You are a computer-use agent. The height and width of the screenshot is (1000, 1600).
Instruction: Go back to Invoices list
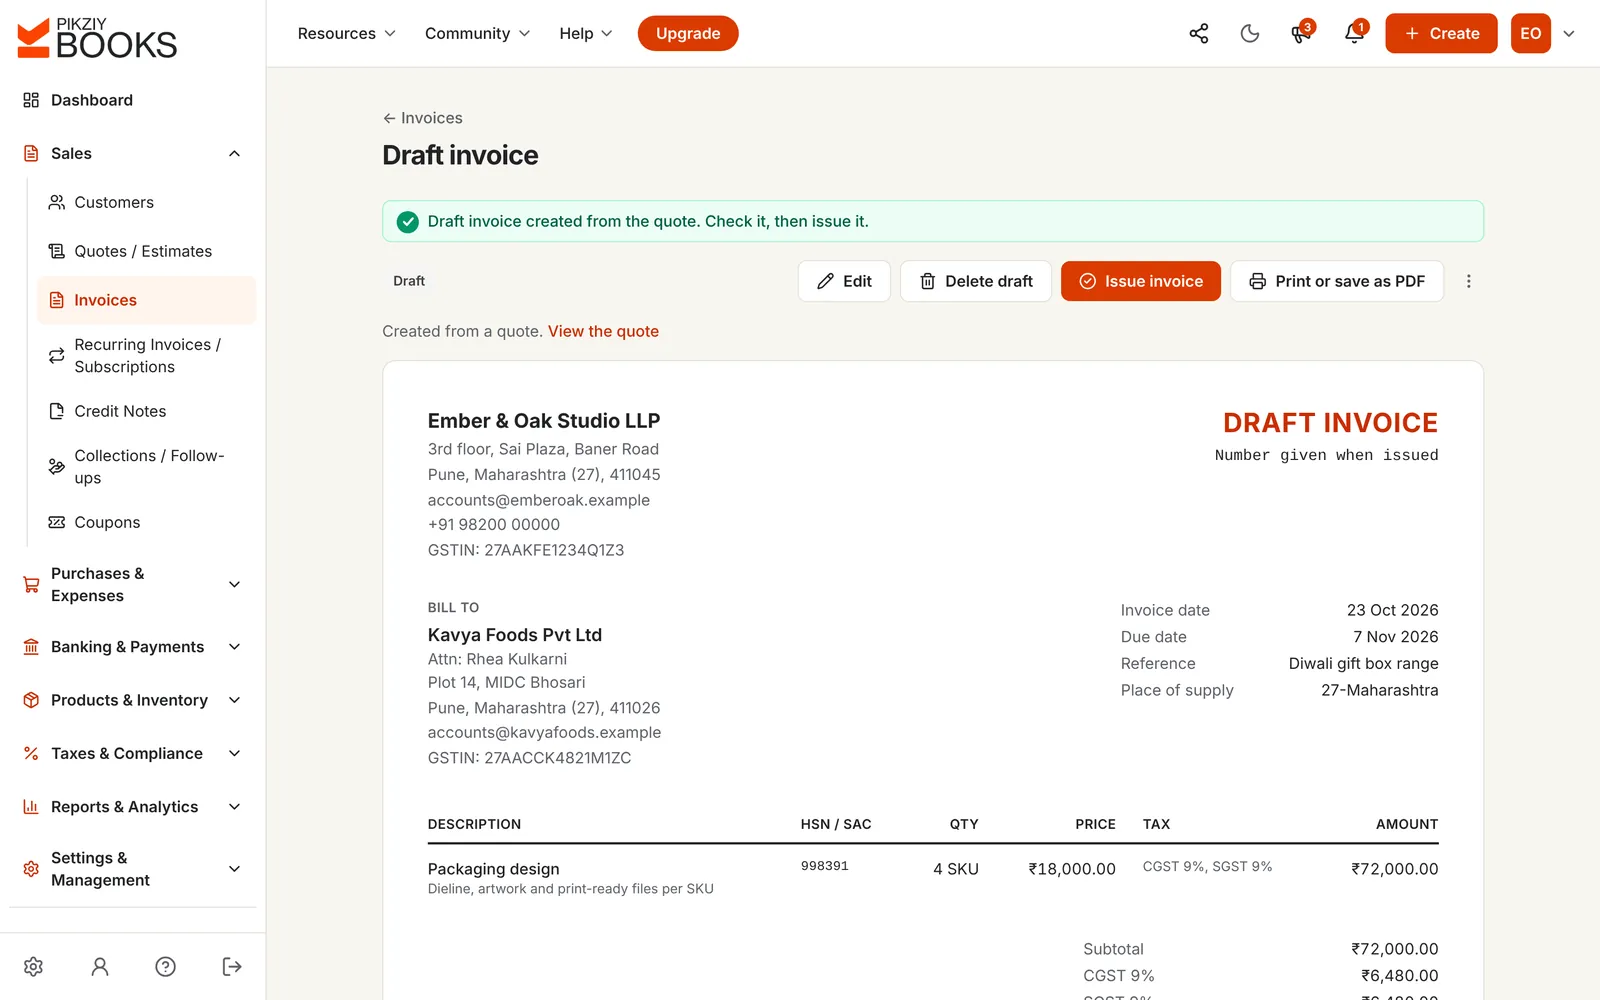point(422,118)
